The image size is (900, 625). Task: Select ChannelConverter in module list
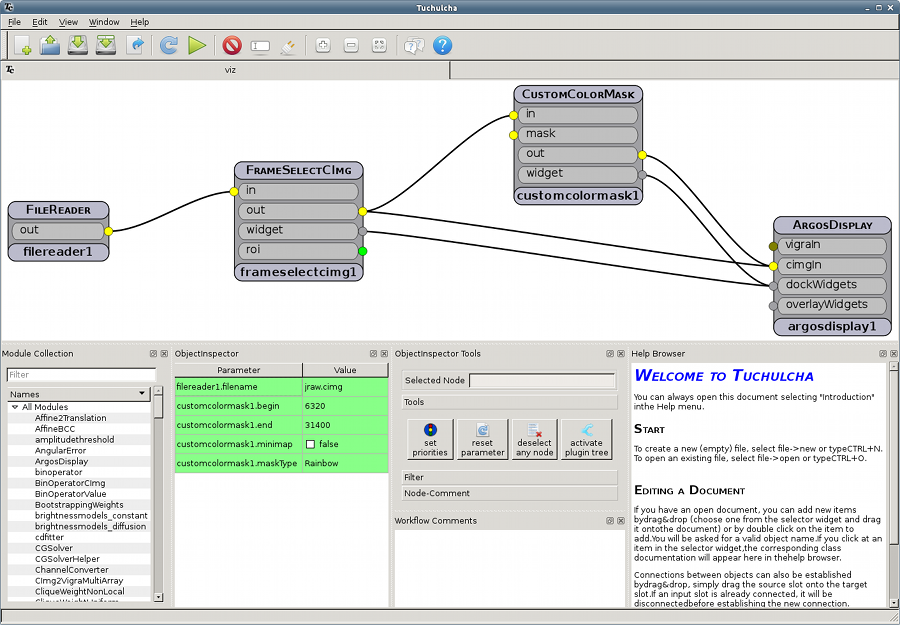coord(72,570)
